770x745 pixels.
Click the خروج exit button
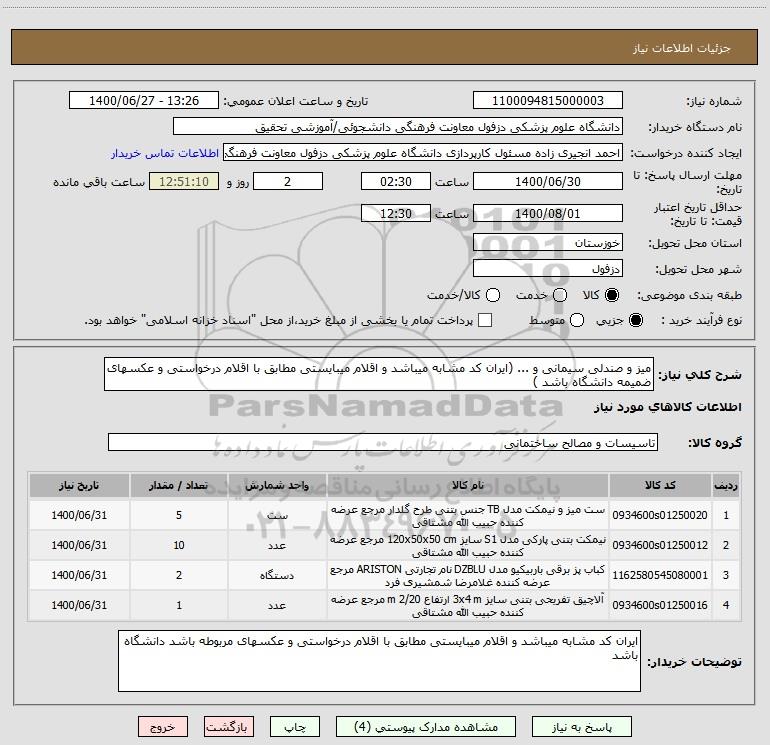[163, 727]
